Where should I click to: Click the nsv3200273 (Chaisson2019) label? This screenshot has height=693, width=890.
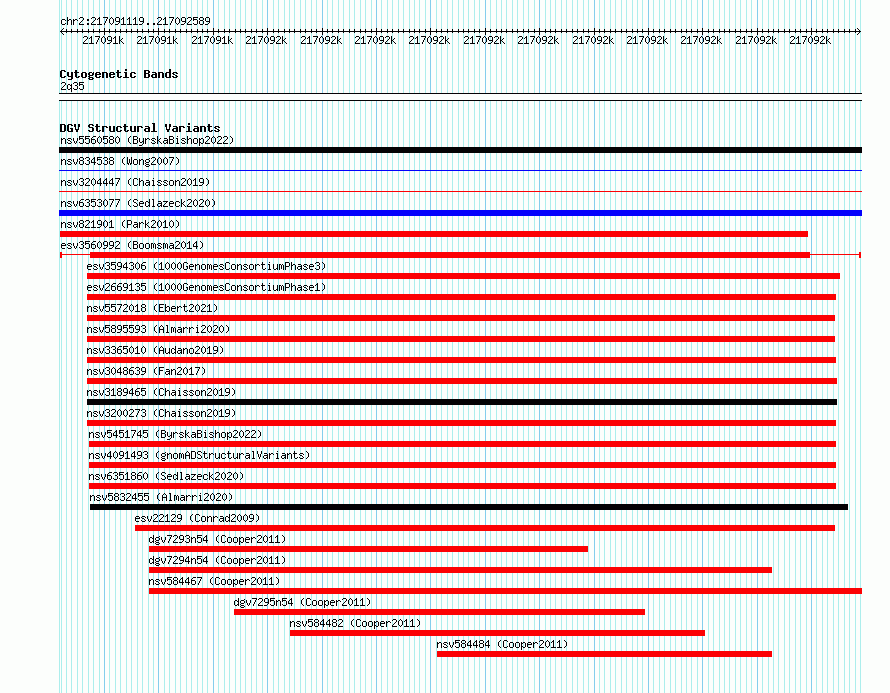point(161,413)
